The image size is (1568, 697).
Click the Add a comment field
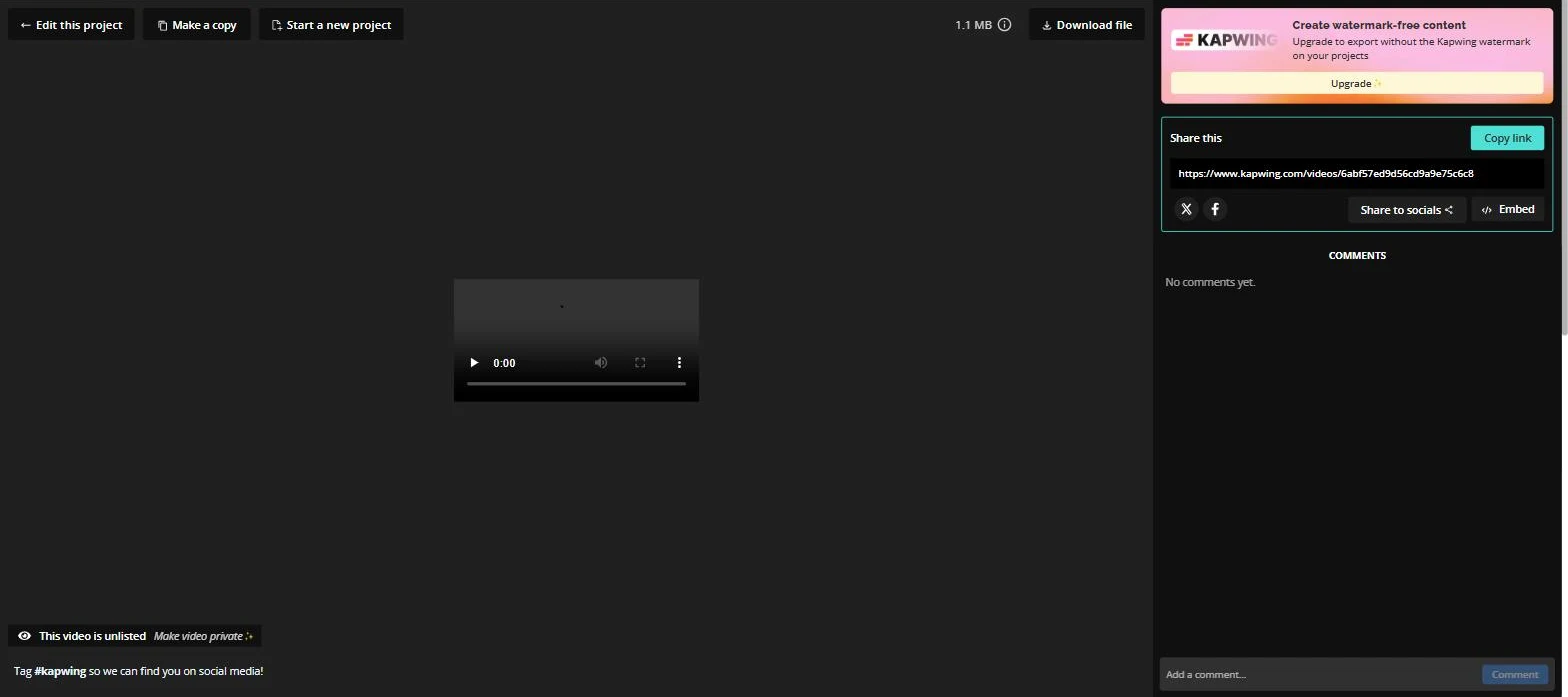(x=1320, y=674)
